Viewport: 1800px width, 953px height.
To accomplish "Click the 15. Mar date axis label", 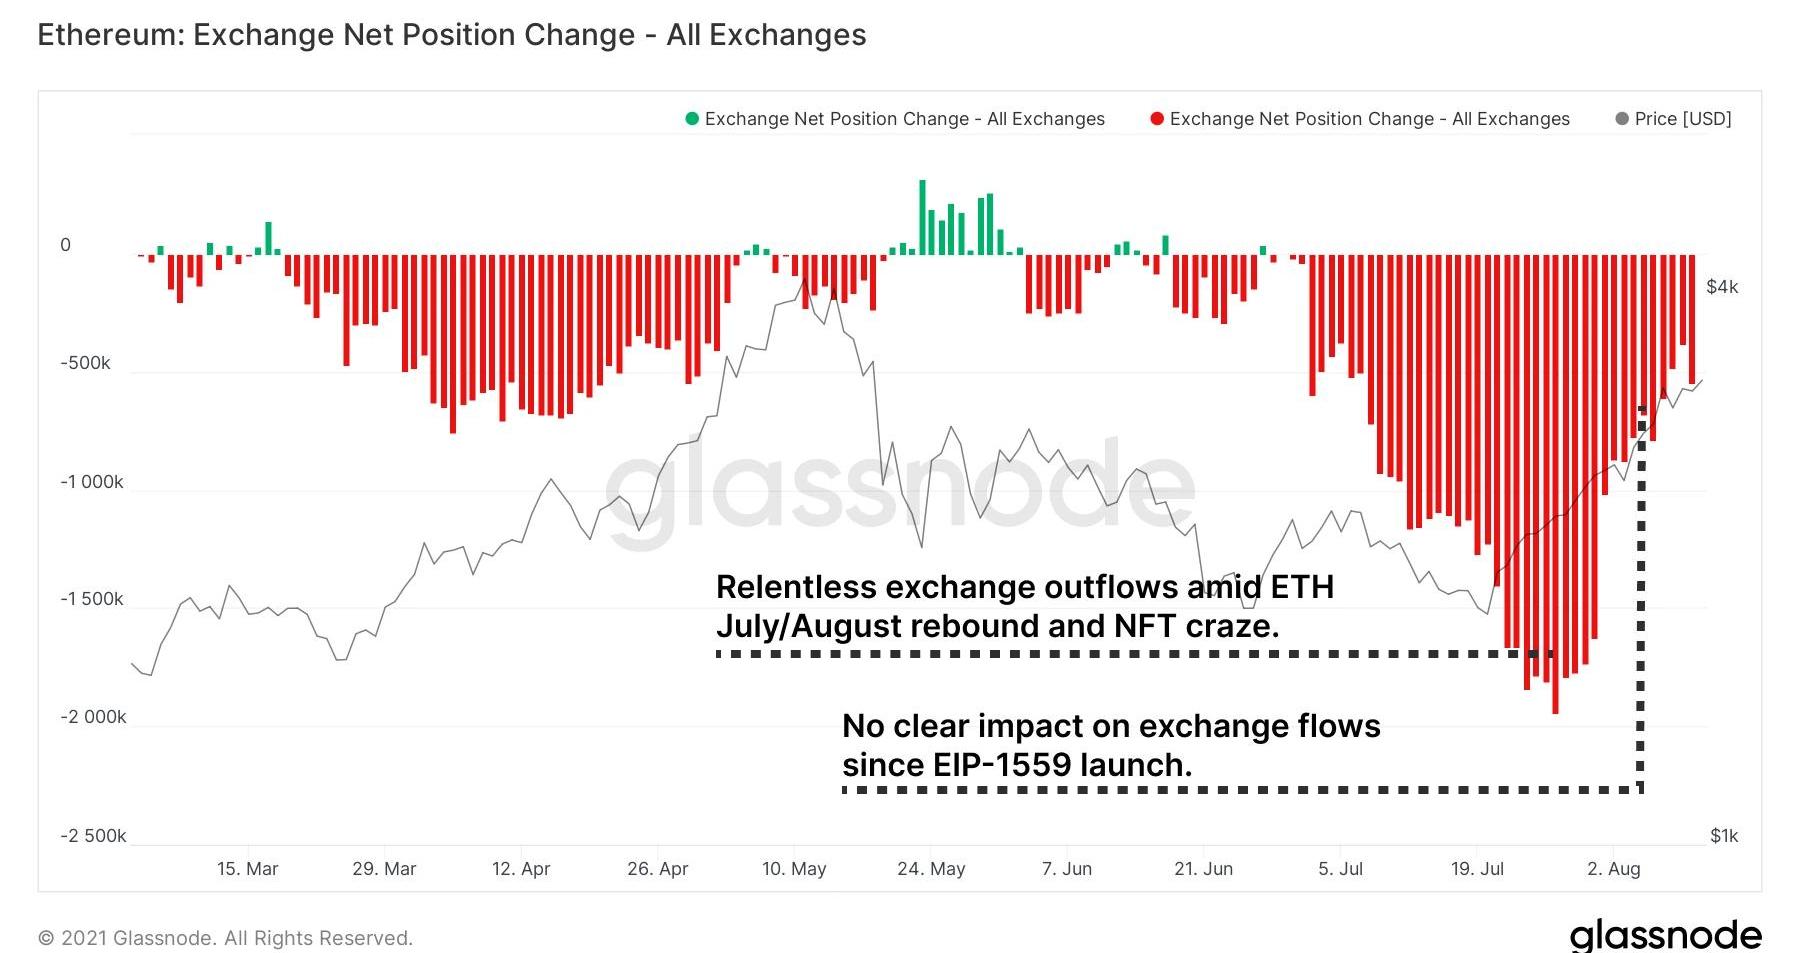I will click(x=247, y=868).
